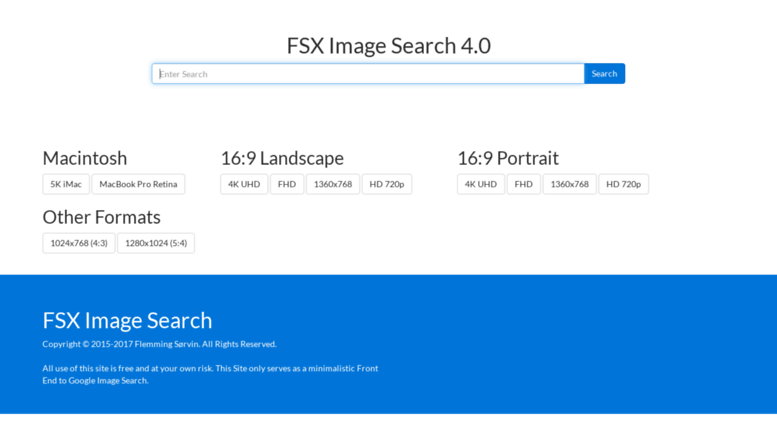Viewport: 777px width, 423px height.
Task: Click the Enter Search input field
Action: tap(368, 74)
